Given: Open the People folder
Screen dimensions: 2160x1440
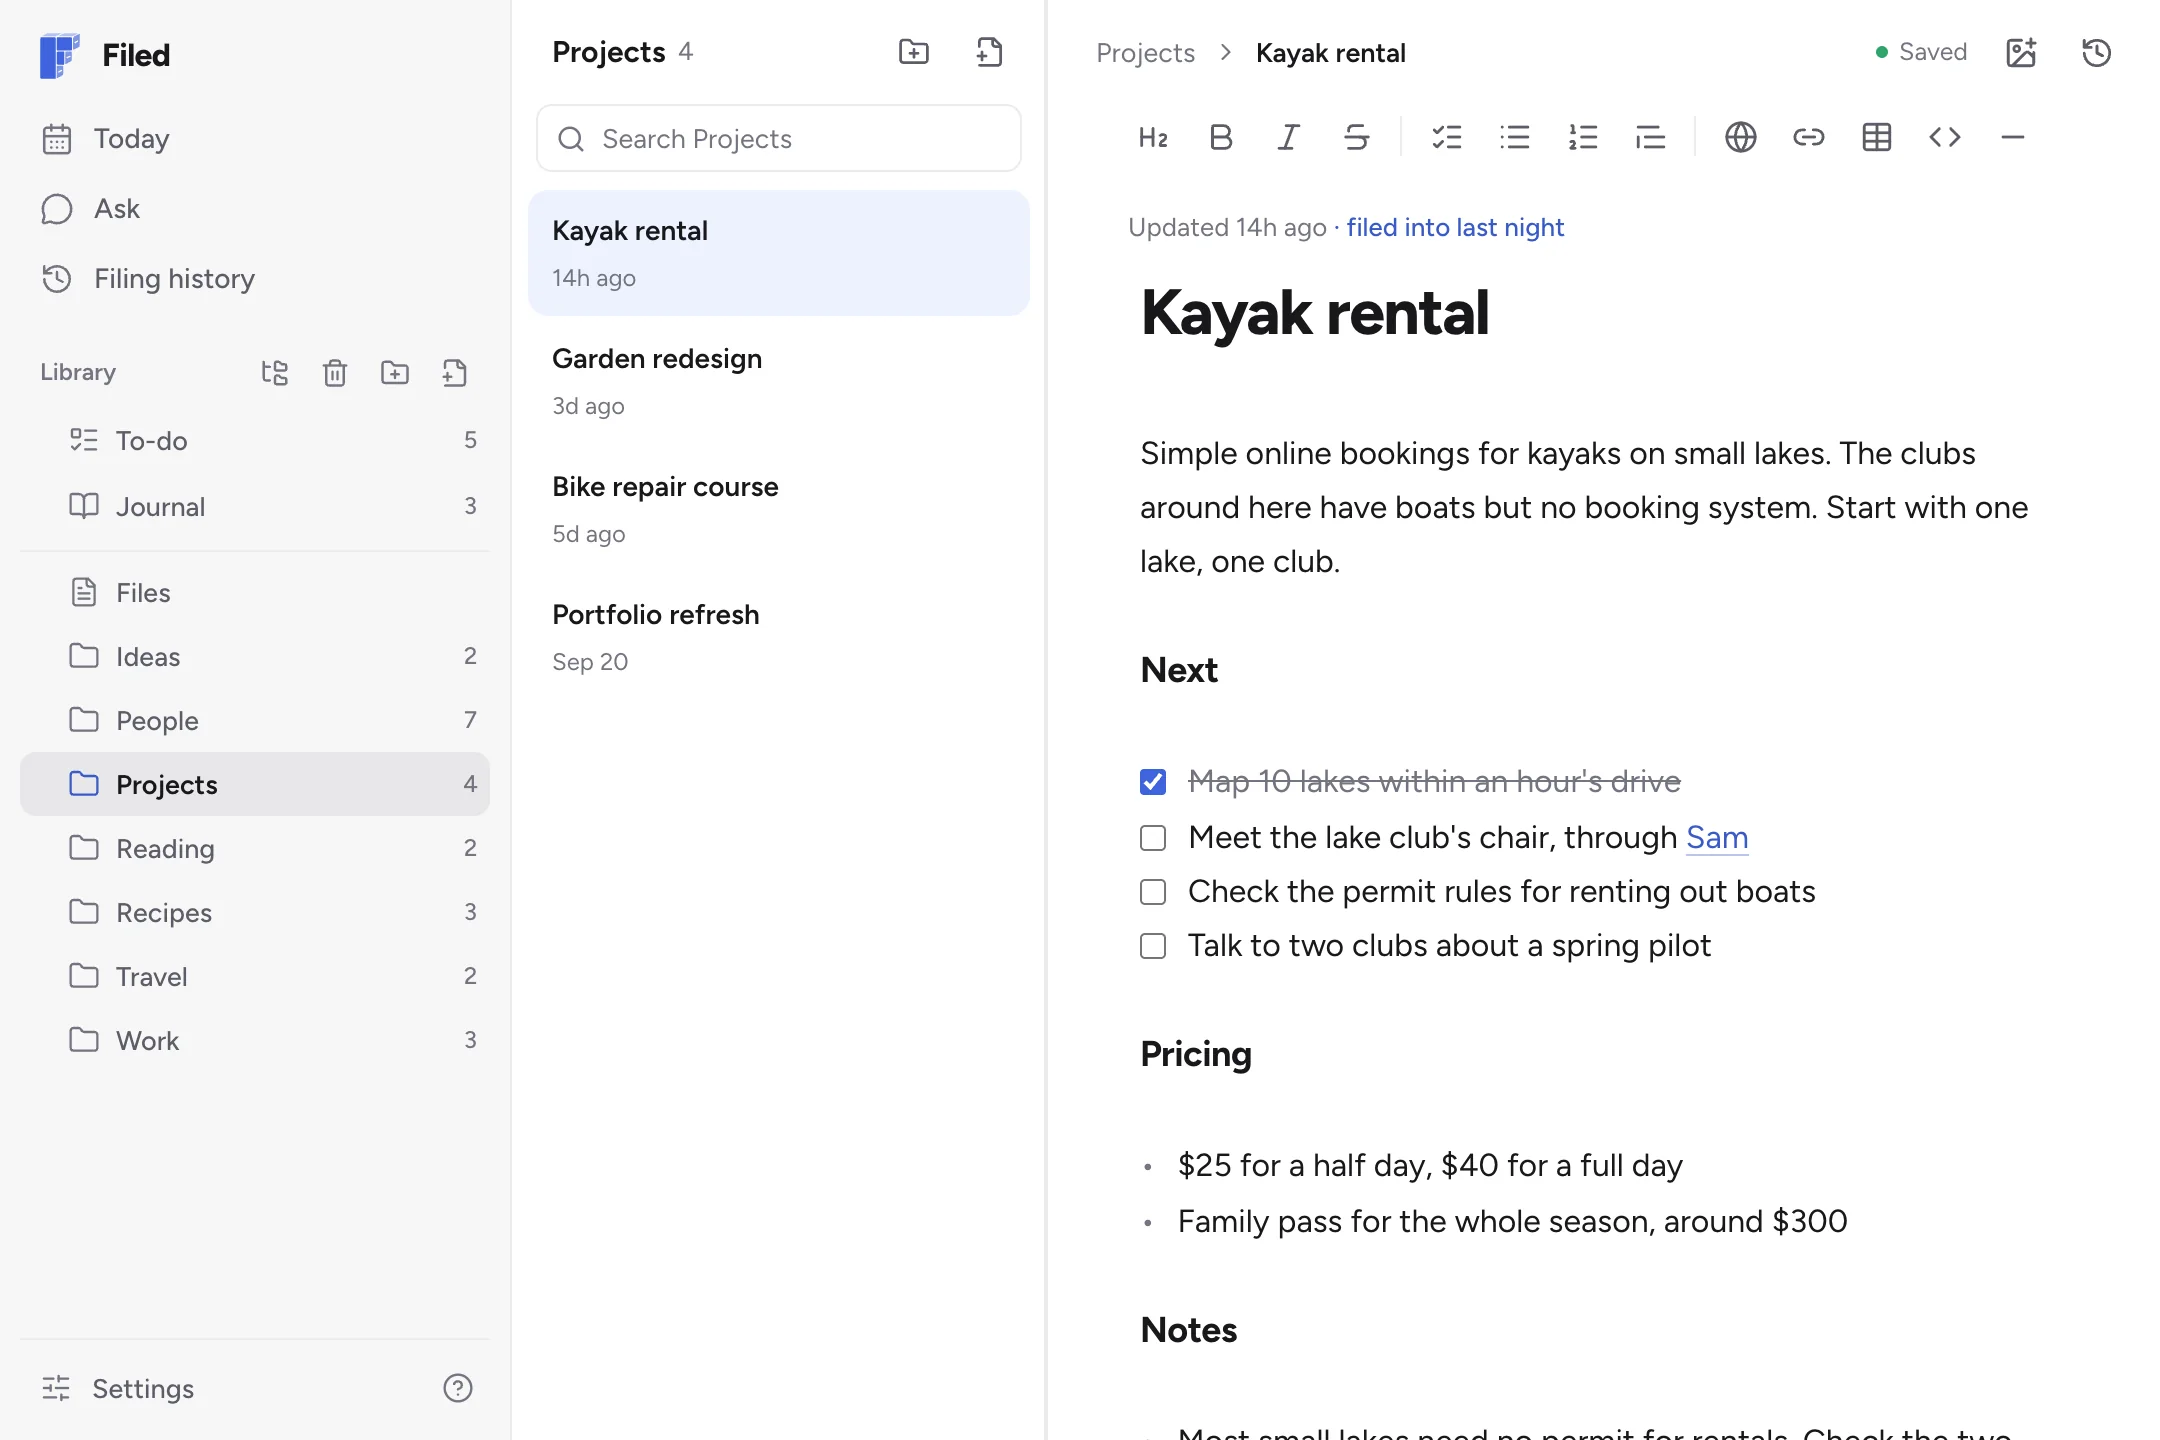Looking at the screenshot, I should (255, 720).
